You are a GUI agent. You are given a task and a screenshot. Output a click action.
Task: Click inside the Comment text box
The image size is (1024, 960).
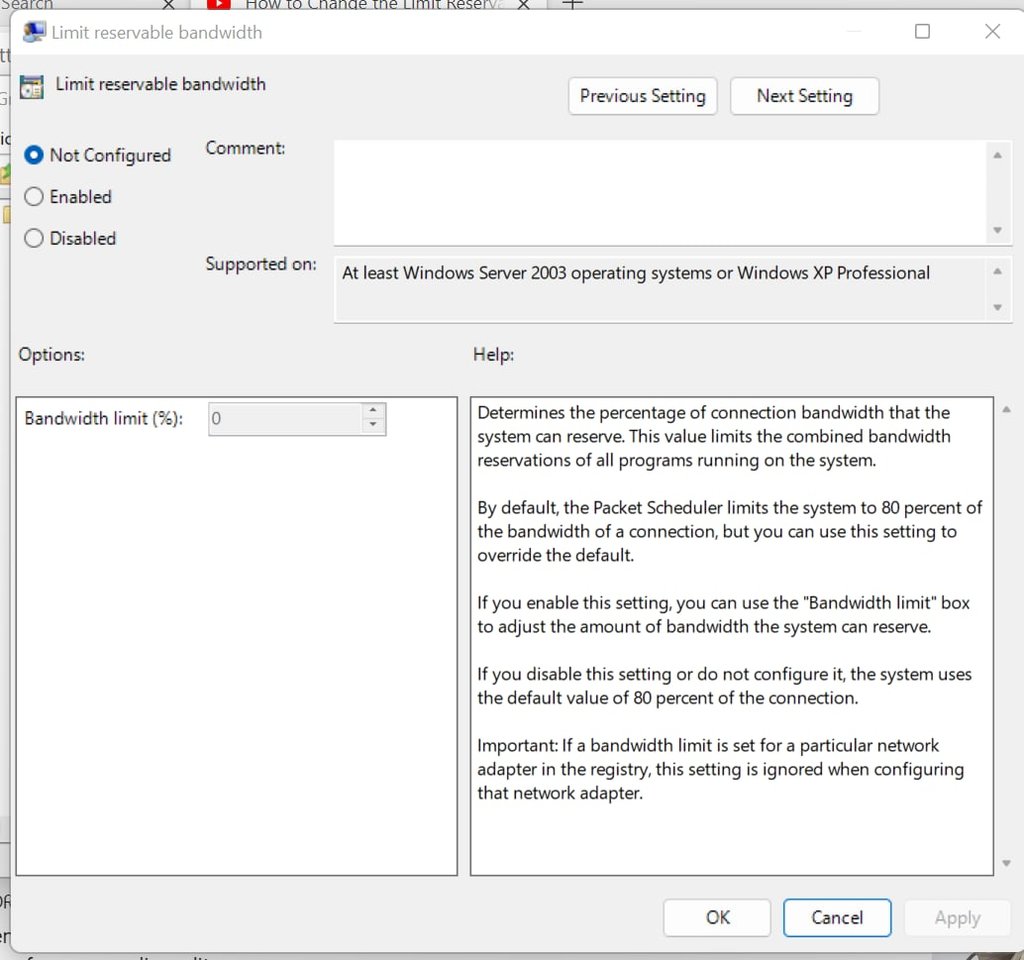click(x=660, y=192)
